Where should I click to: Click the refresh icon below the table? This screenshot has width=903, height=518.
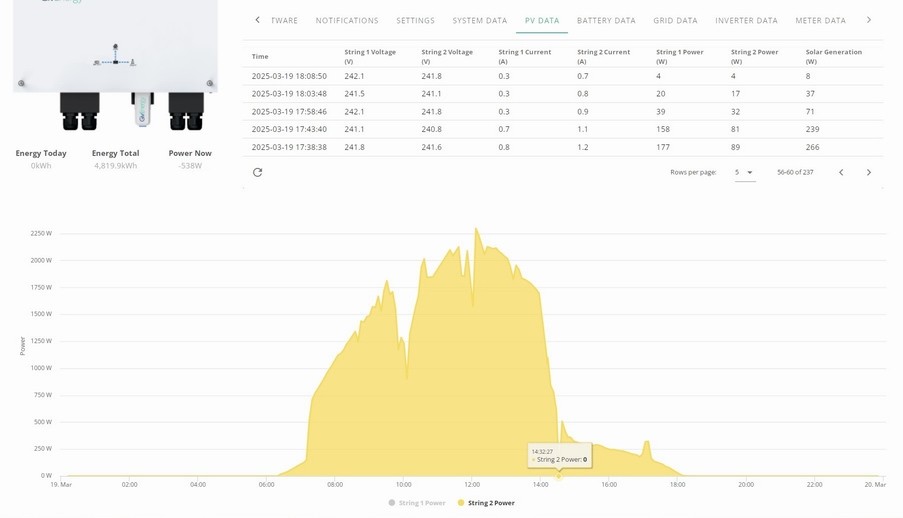tap(257, 172)
